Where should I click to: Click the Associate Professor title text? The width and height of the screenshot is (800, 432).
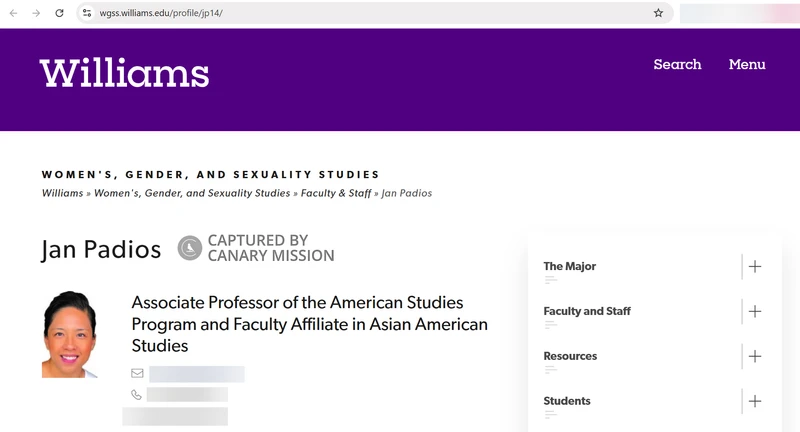pos(309,324)
